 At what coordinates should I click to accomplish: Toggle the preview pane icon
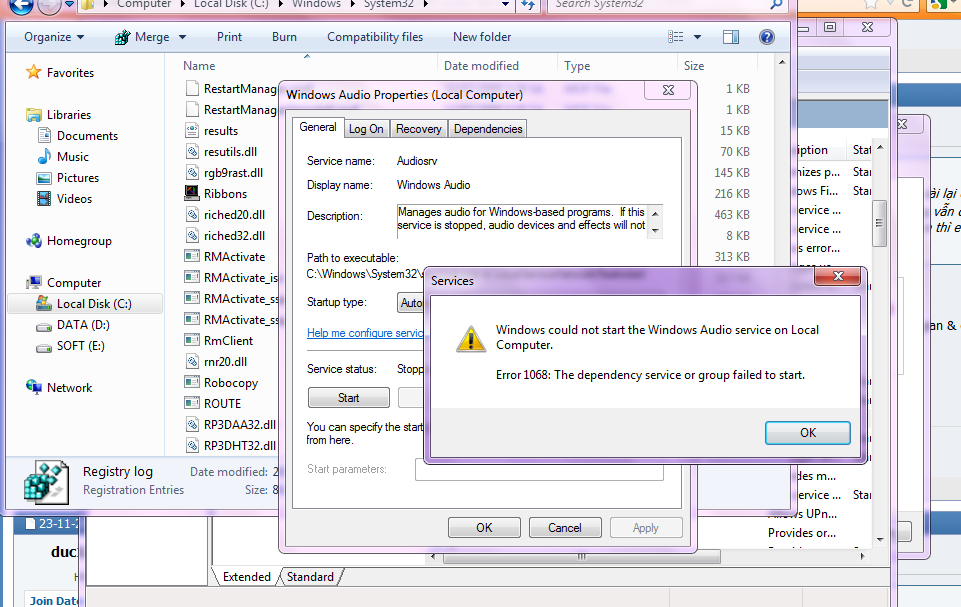[731, 37]
